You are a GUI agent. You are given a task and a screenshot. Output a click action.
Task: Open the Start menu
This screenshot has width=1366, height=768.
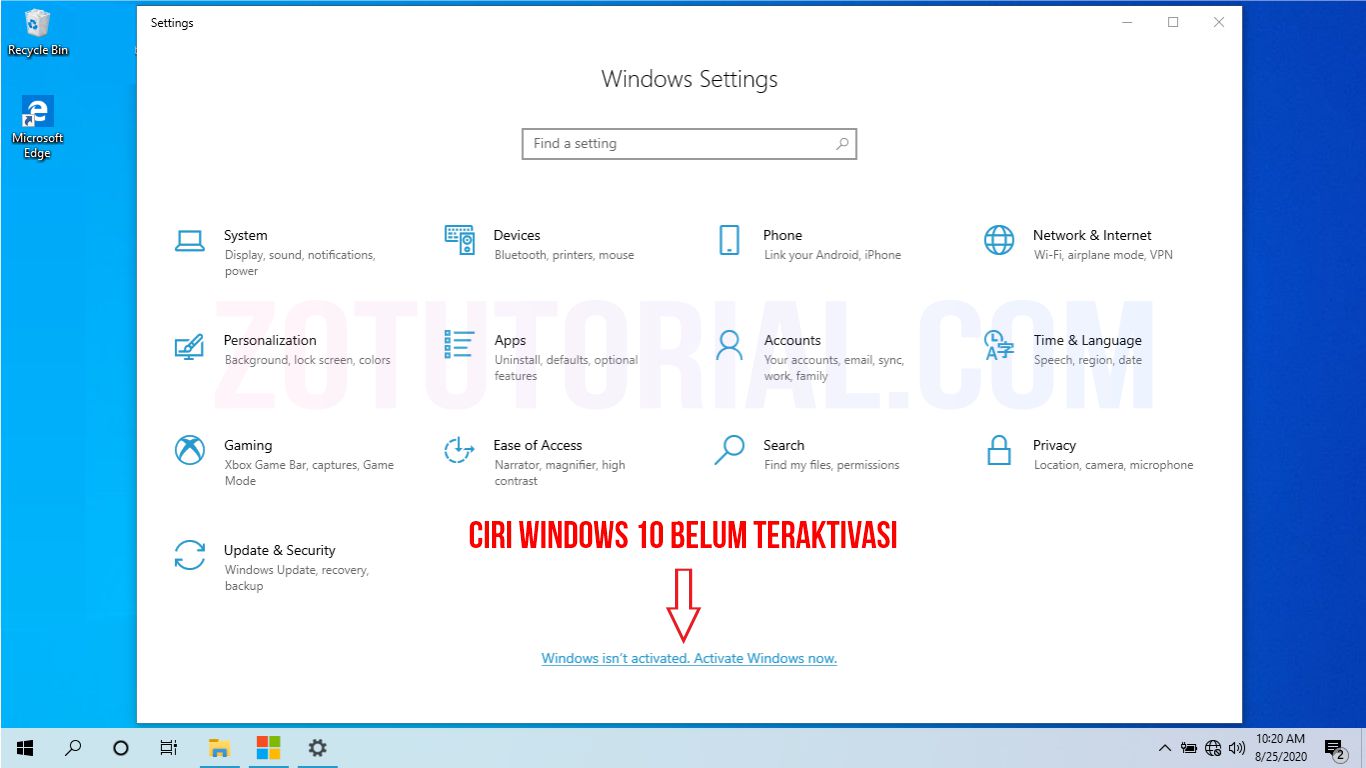24,747
